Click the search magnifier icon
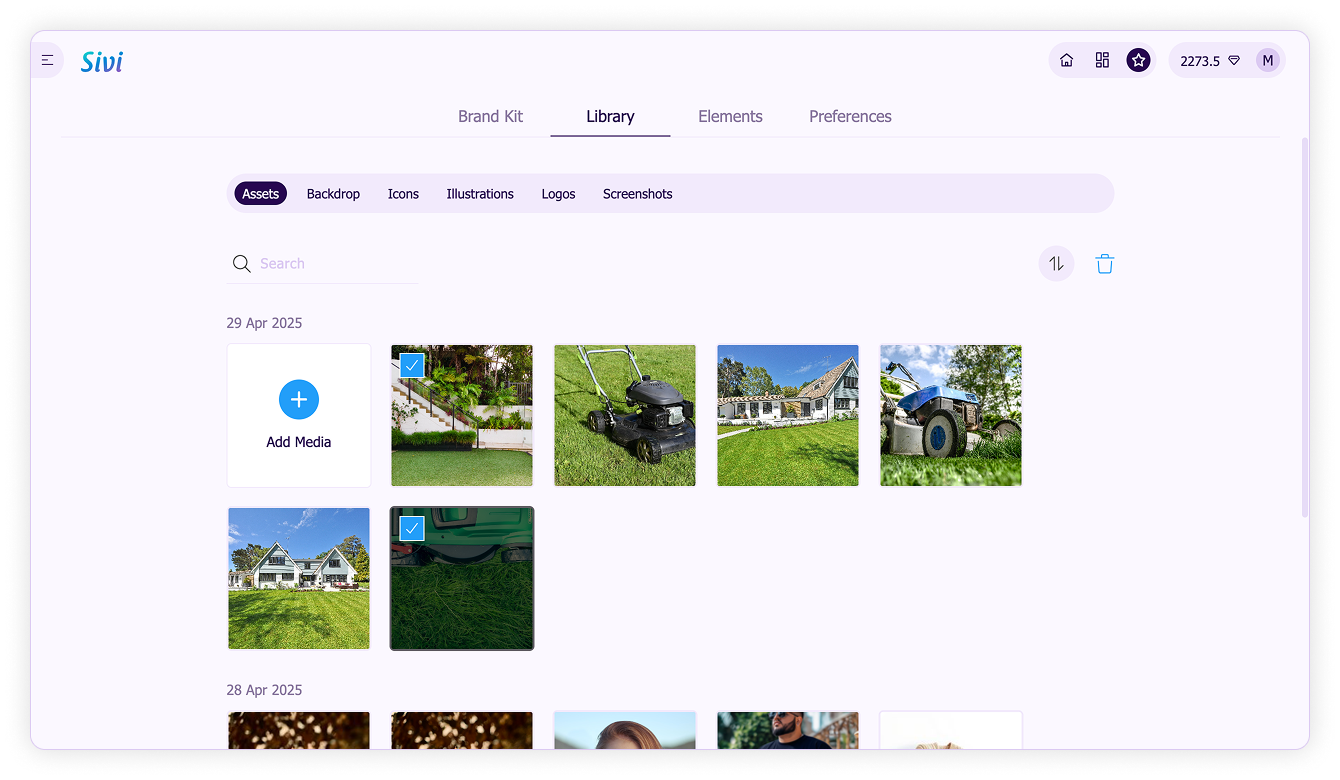1340x780 pixels. pos(241,264)
